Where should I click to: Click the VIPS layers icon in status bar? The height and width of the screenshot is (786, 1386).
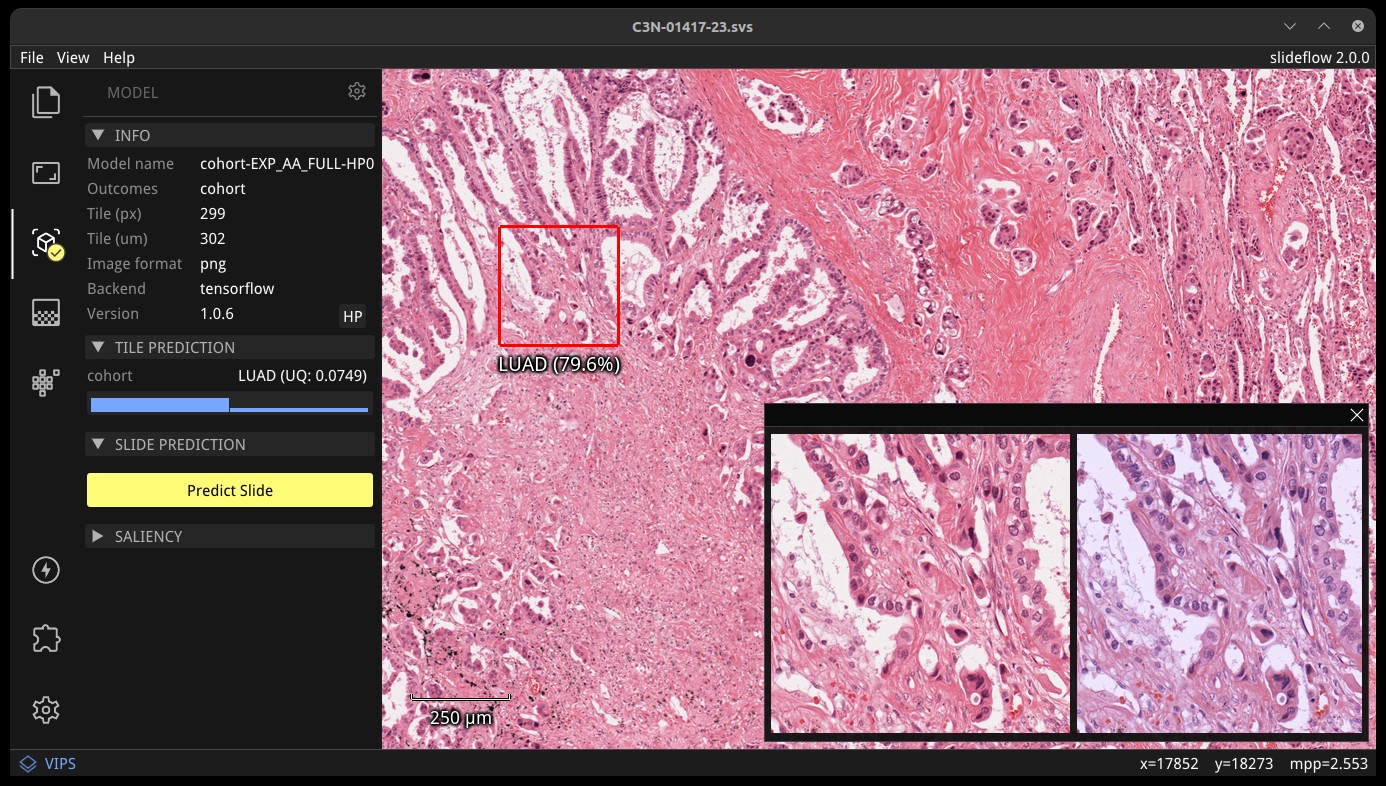point(28,764)
